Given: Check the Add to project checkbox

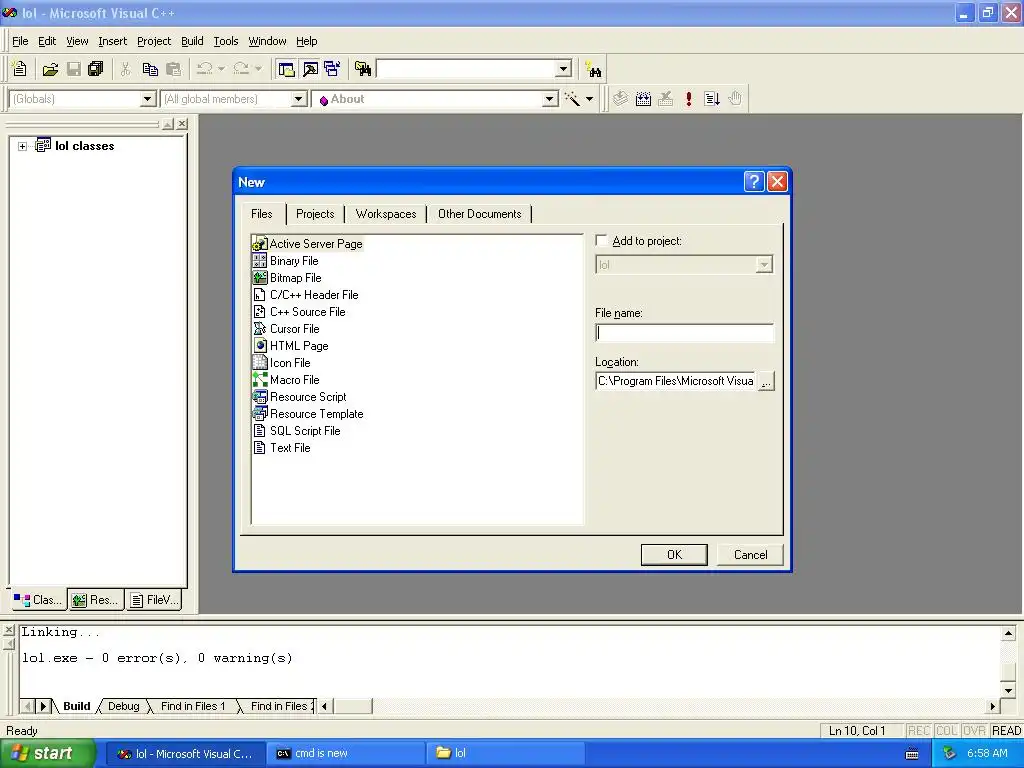Looking at the screenshot, I should click(x=601, y=241).
